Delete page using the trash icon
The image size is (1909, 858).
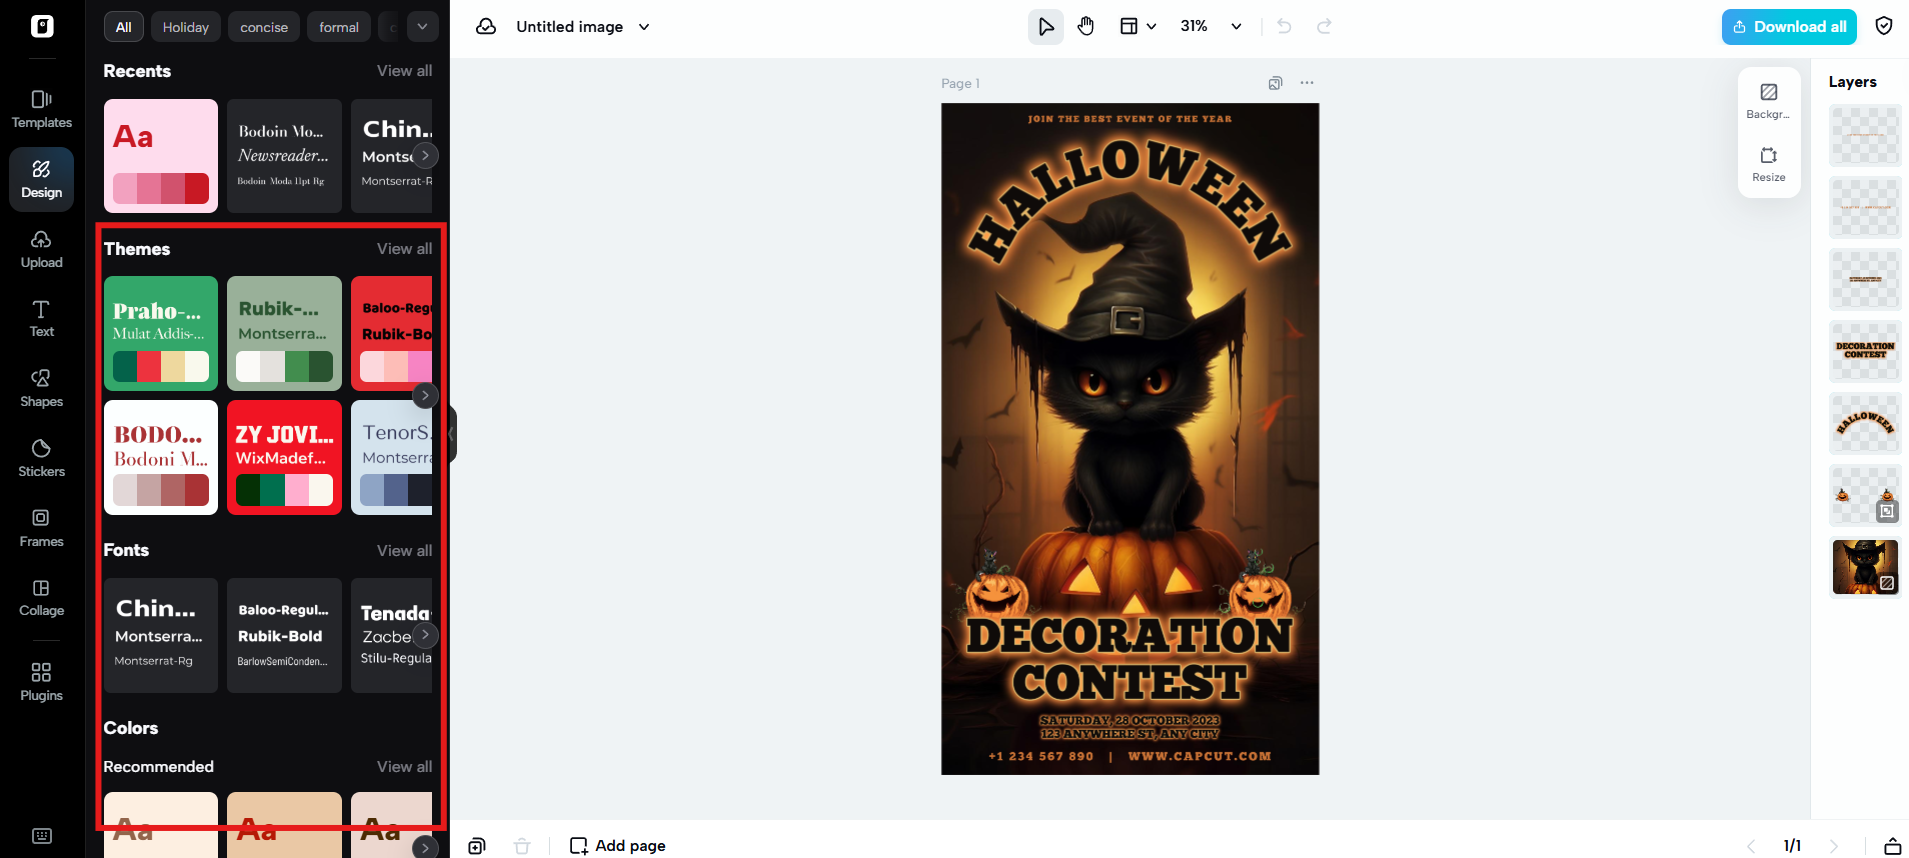click(x=522, y=846)
